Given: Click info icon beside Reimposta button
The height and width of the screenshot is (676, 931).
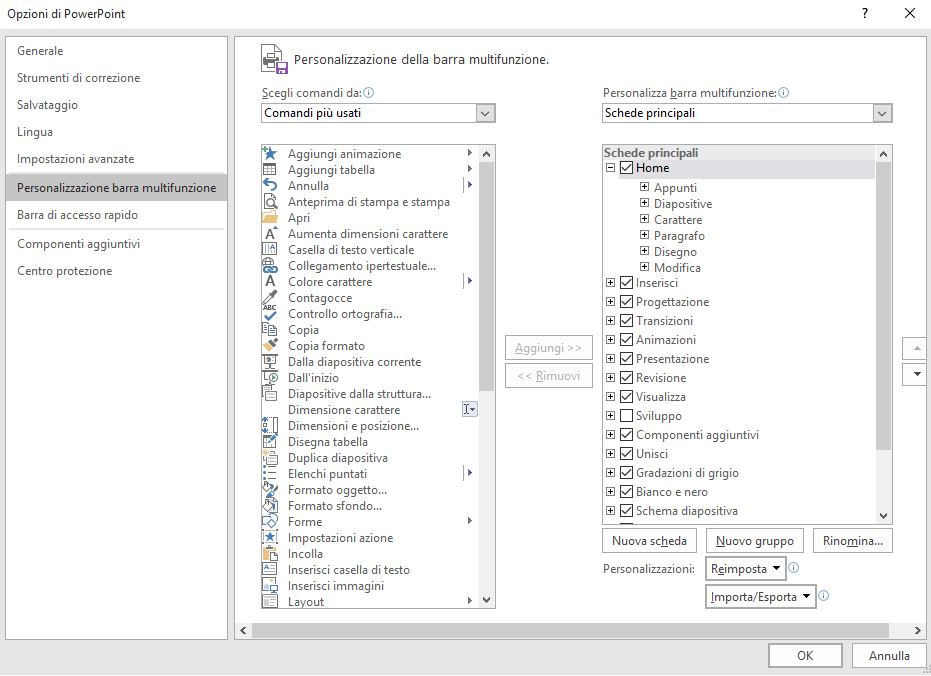Looking at the screenshot, I should pos(793,568).
